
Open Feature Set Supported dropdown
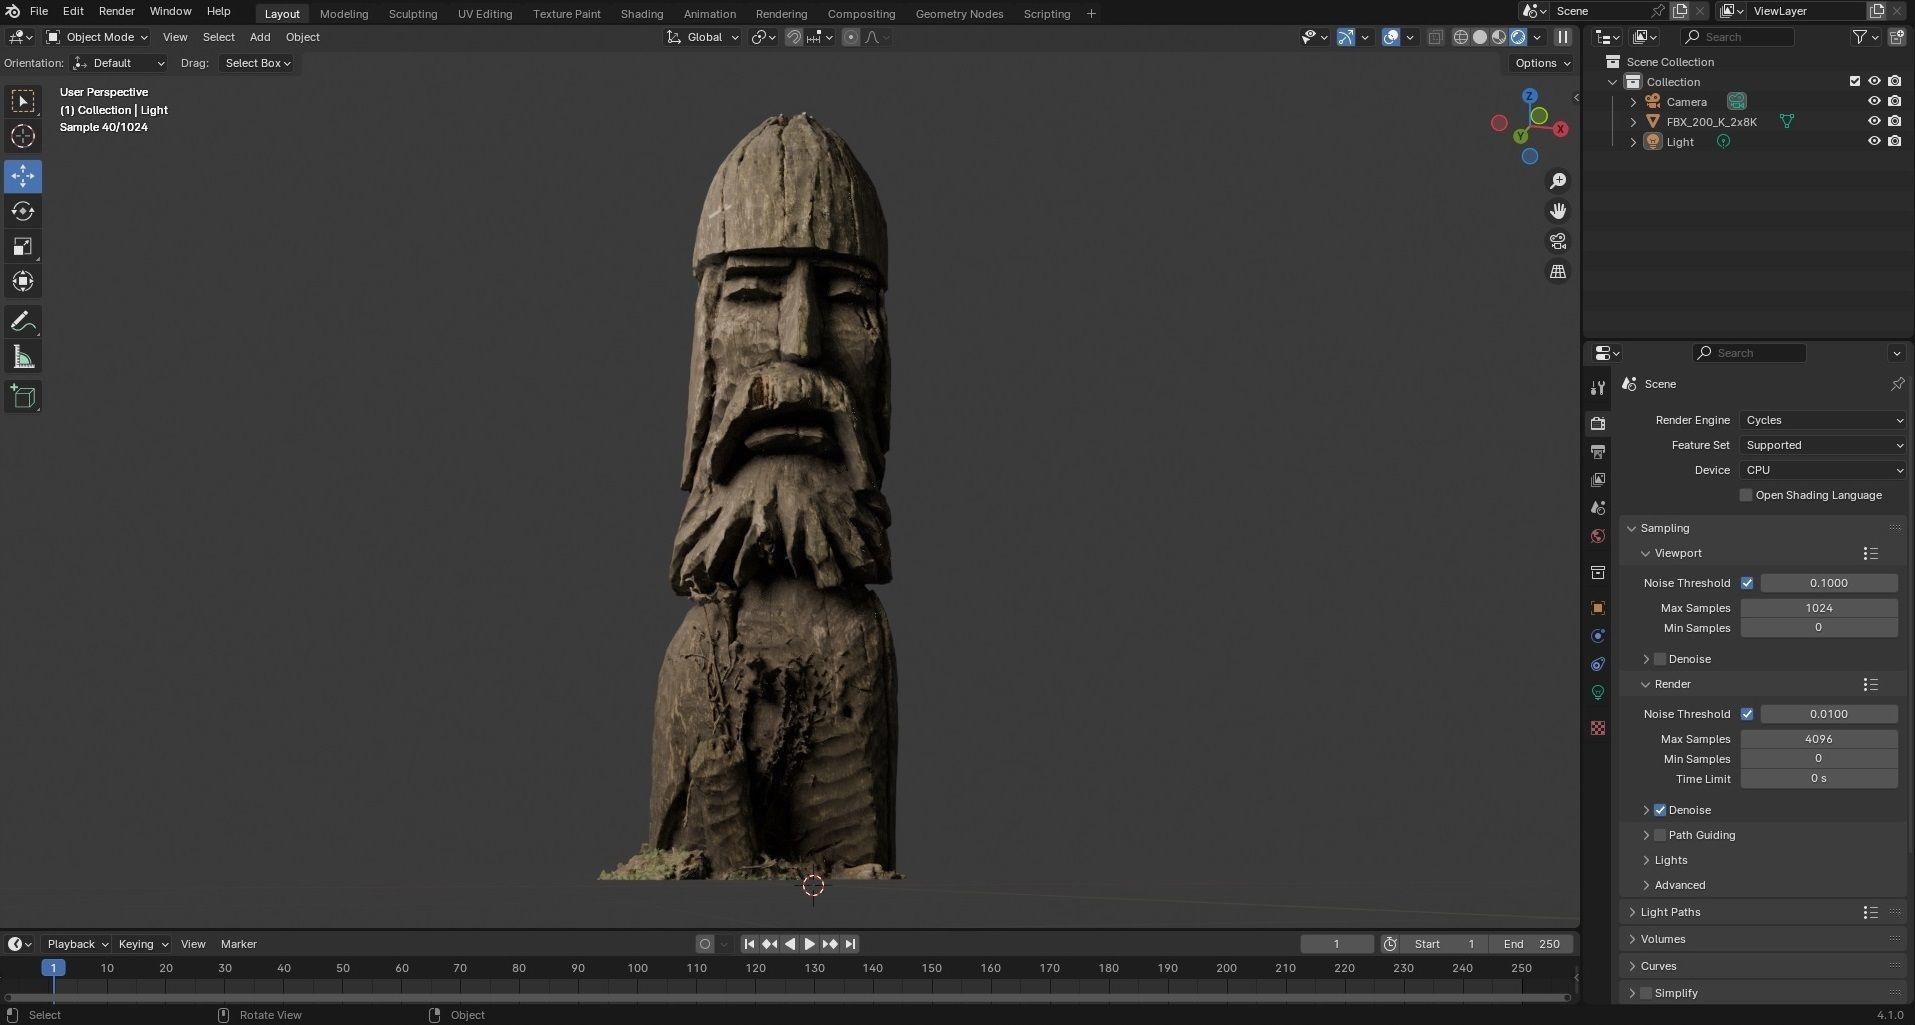(x=1824, y=445)
